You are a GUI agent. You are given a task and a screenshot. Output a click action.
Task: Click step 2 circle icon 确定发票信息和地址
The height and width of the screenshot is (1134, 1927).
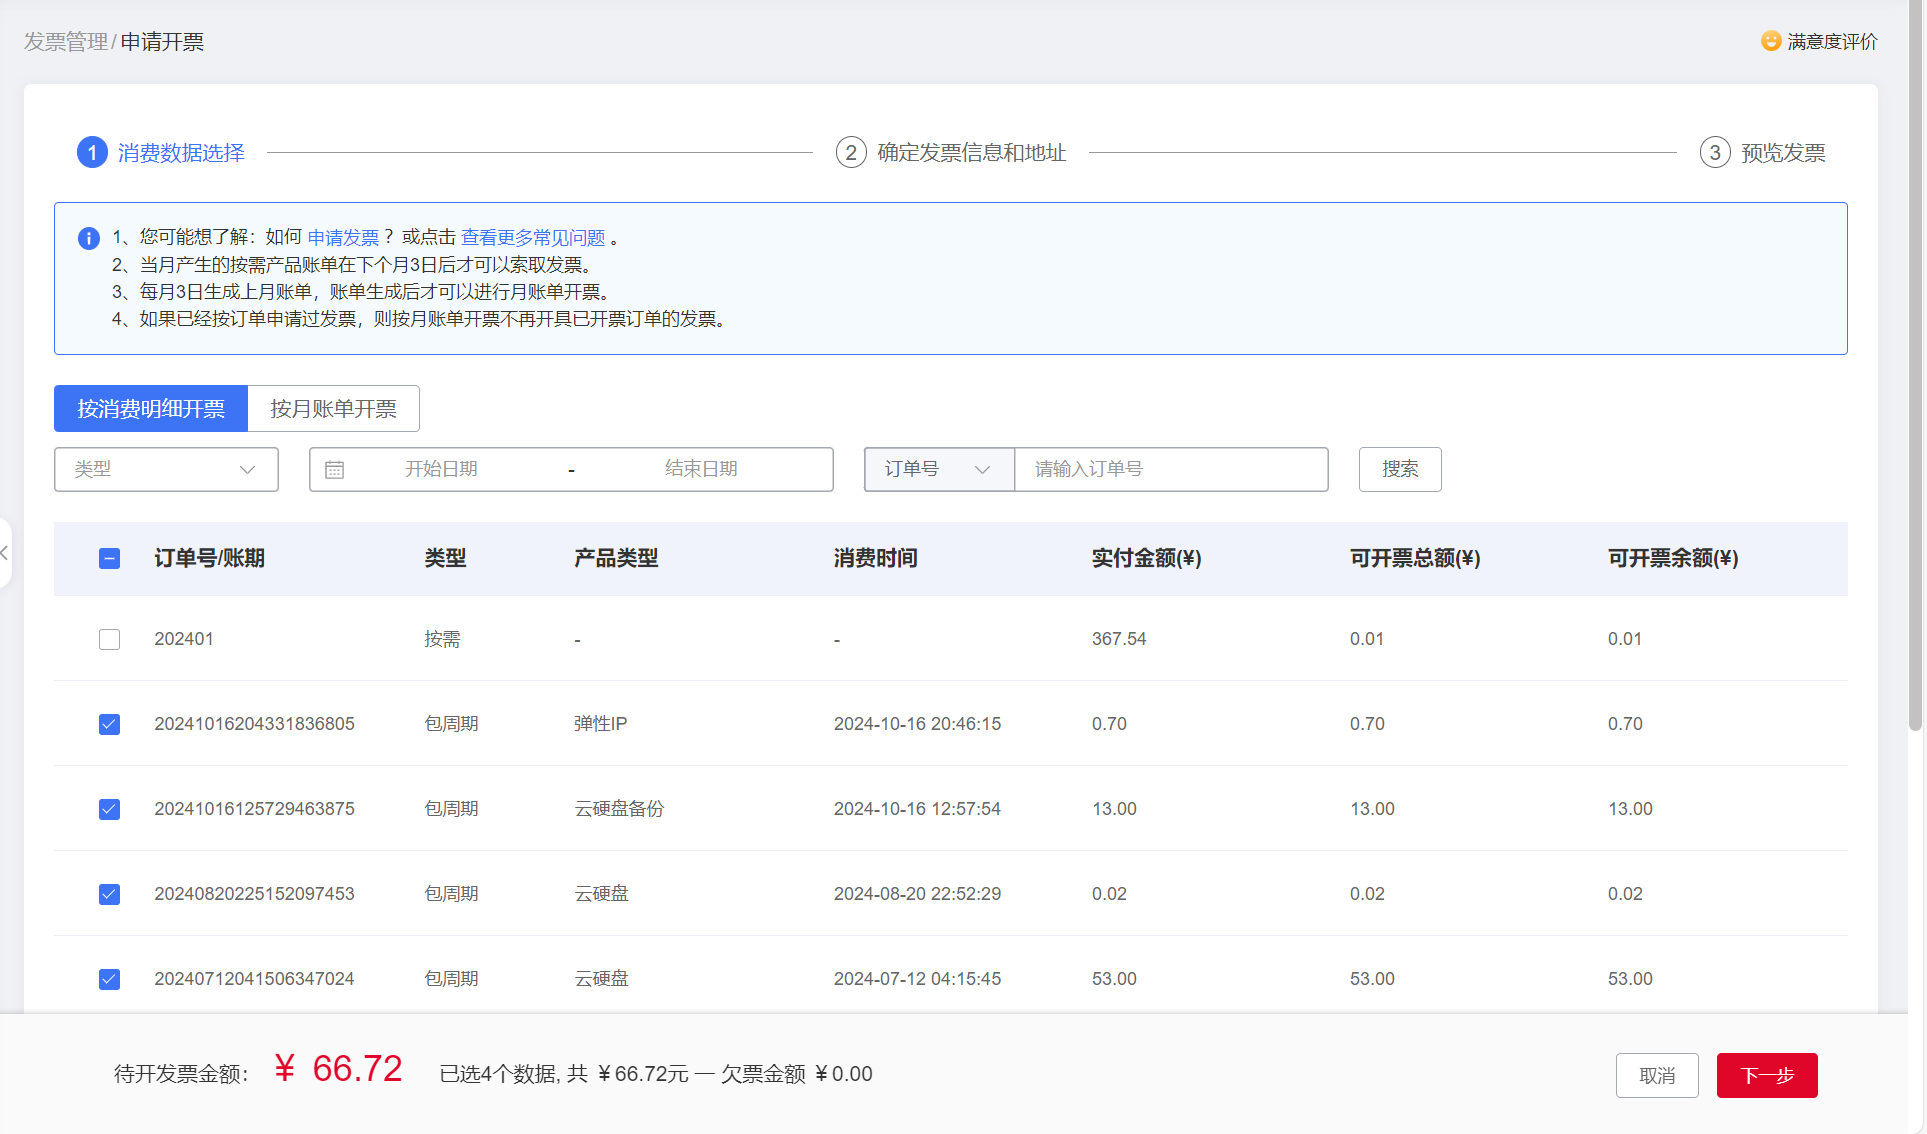850,153
